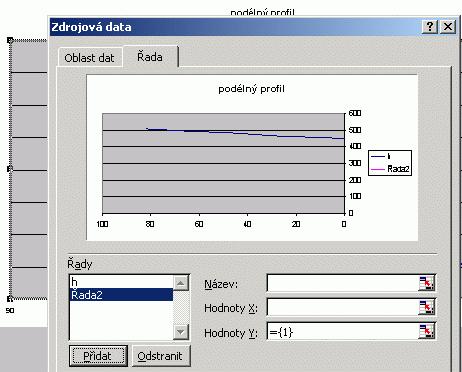Screen dimensions: 462x372
Task: Click the Hodnoty Y field containing ={1}
Action: tap(343, 331)
